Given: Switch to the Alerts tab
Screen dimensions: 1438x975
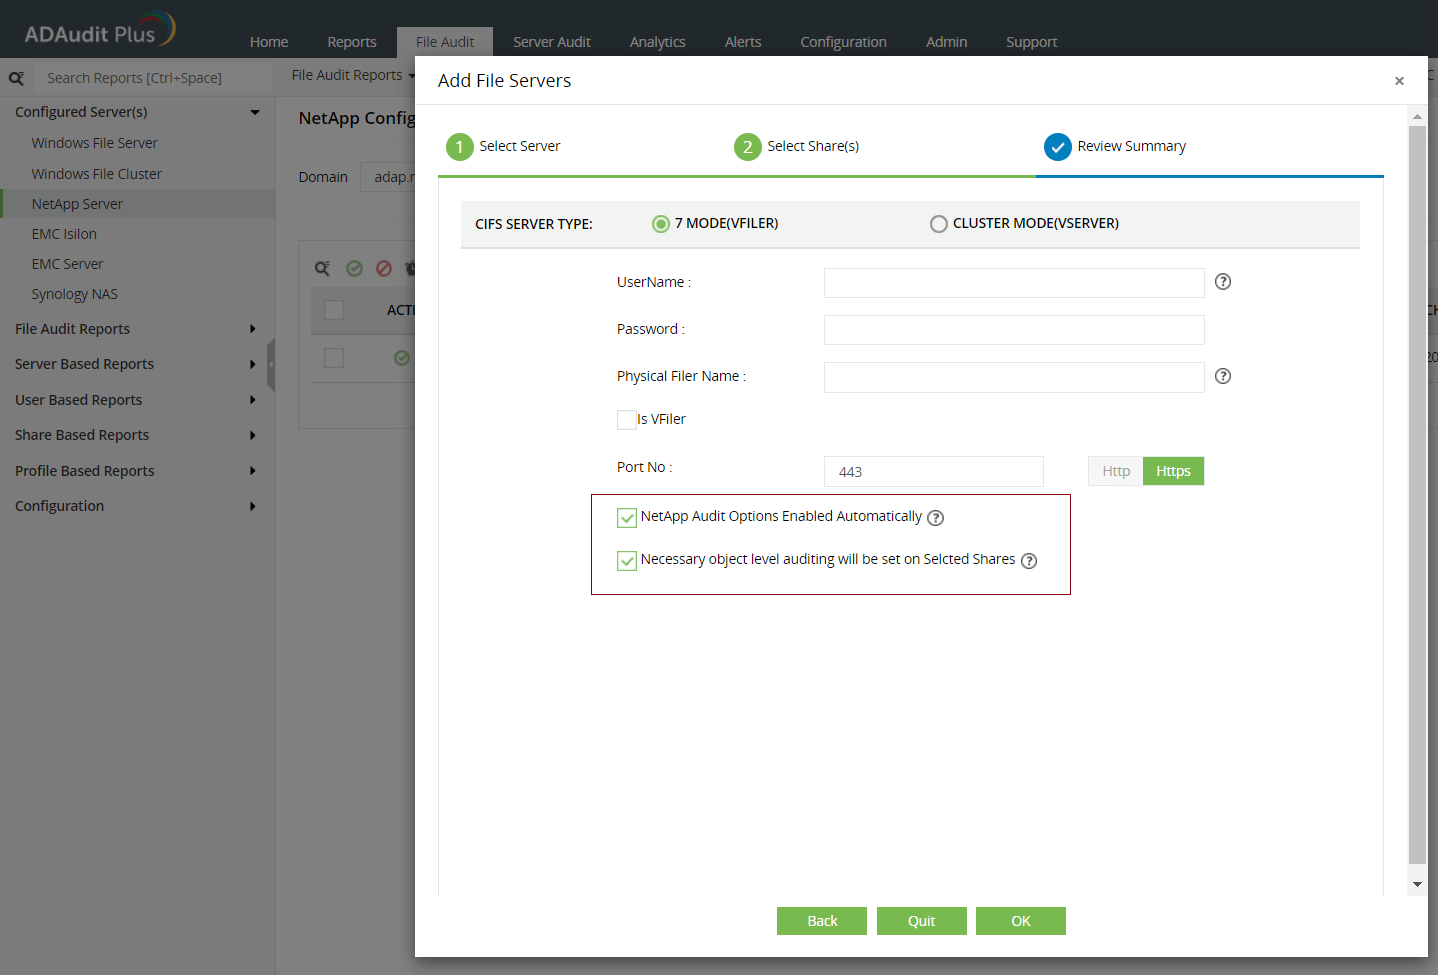Looking at the screenshot, I should coord(742,42).
